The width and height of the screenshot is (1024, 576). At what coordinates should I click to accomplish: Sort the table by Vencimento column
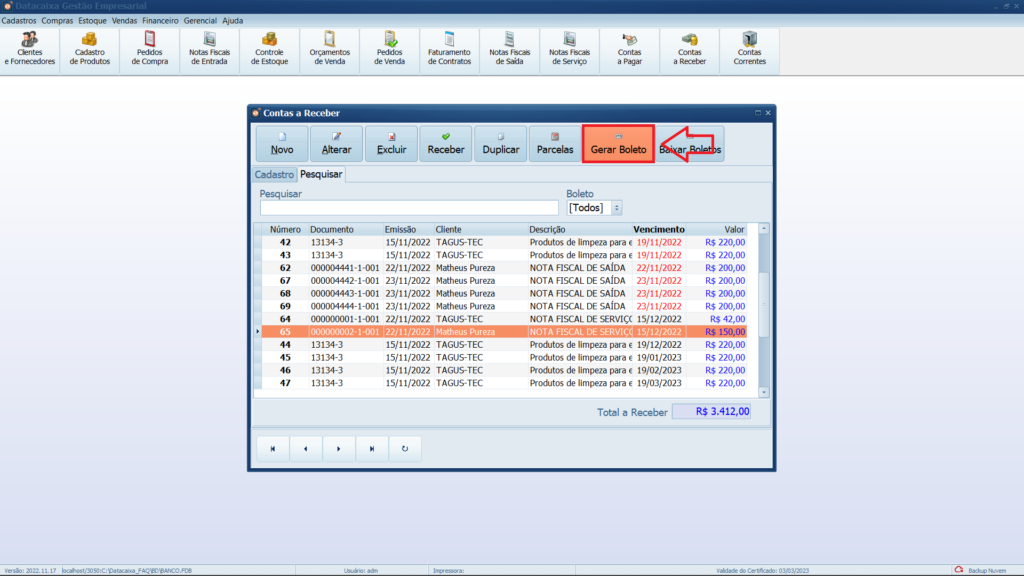[x=658, y=229]
